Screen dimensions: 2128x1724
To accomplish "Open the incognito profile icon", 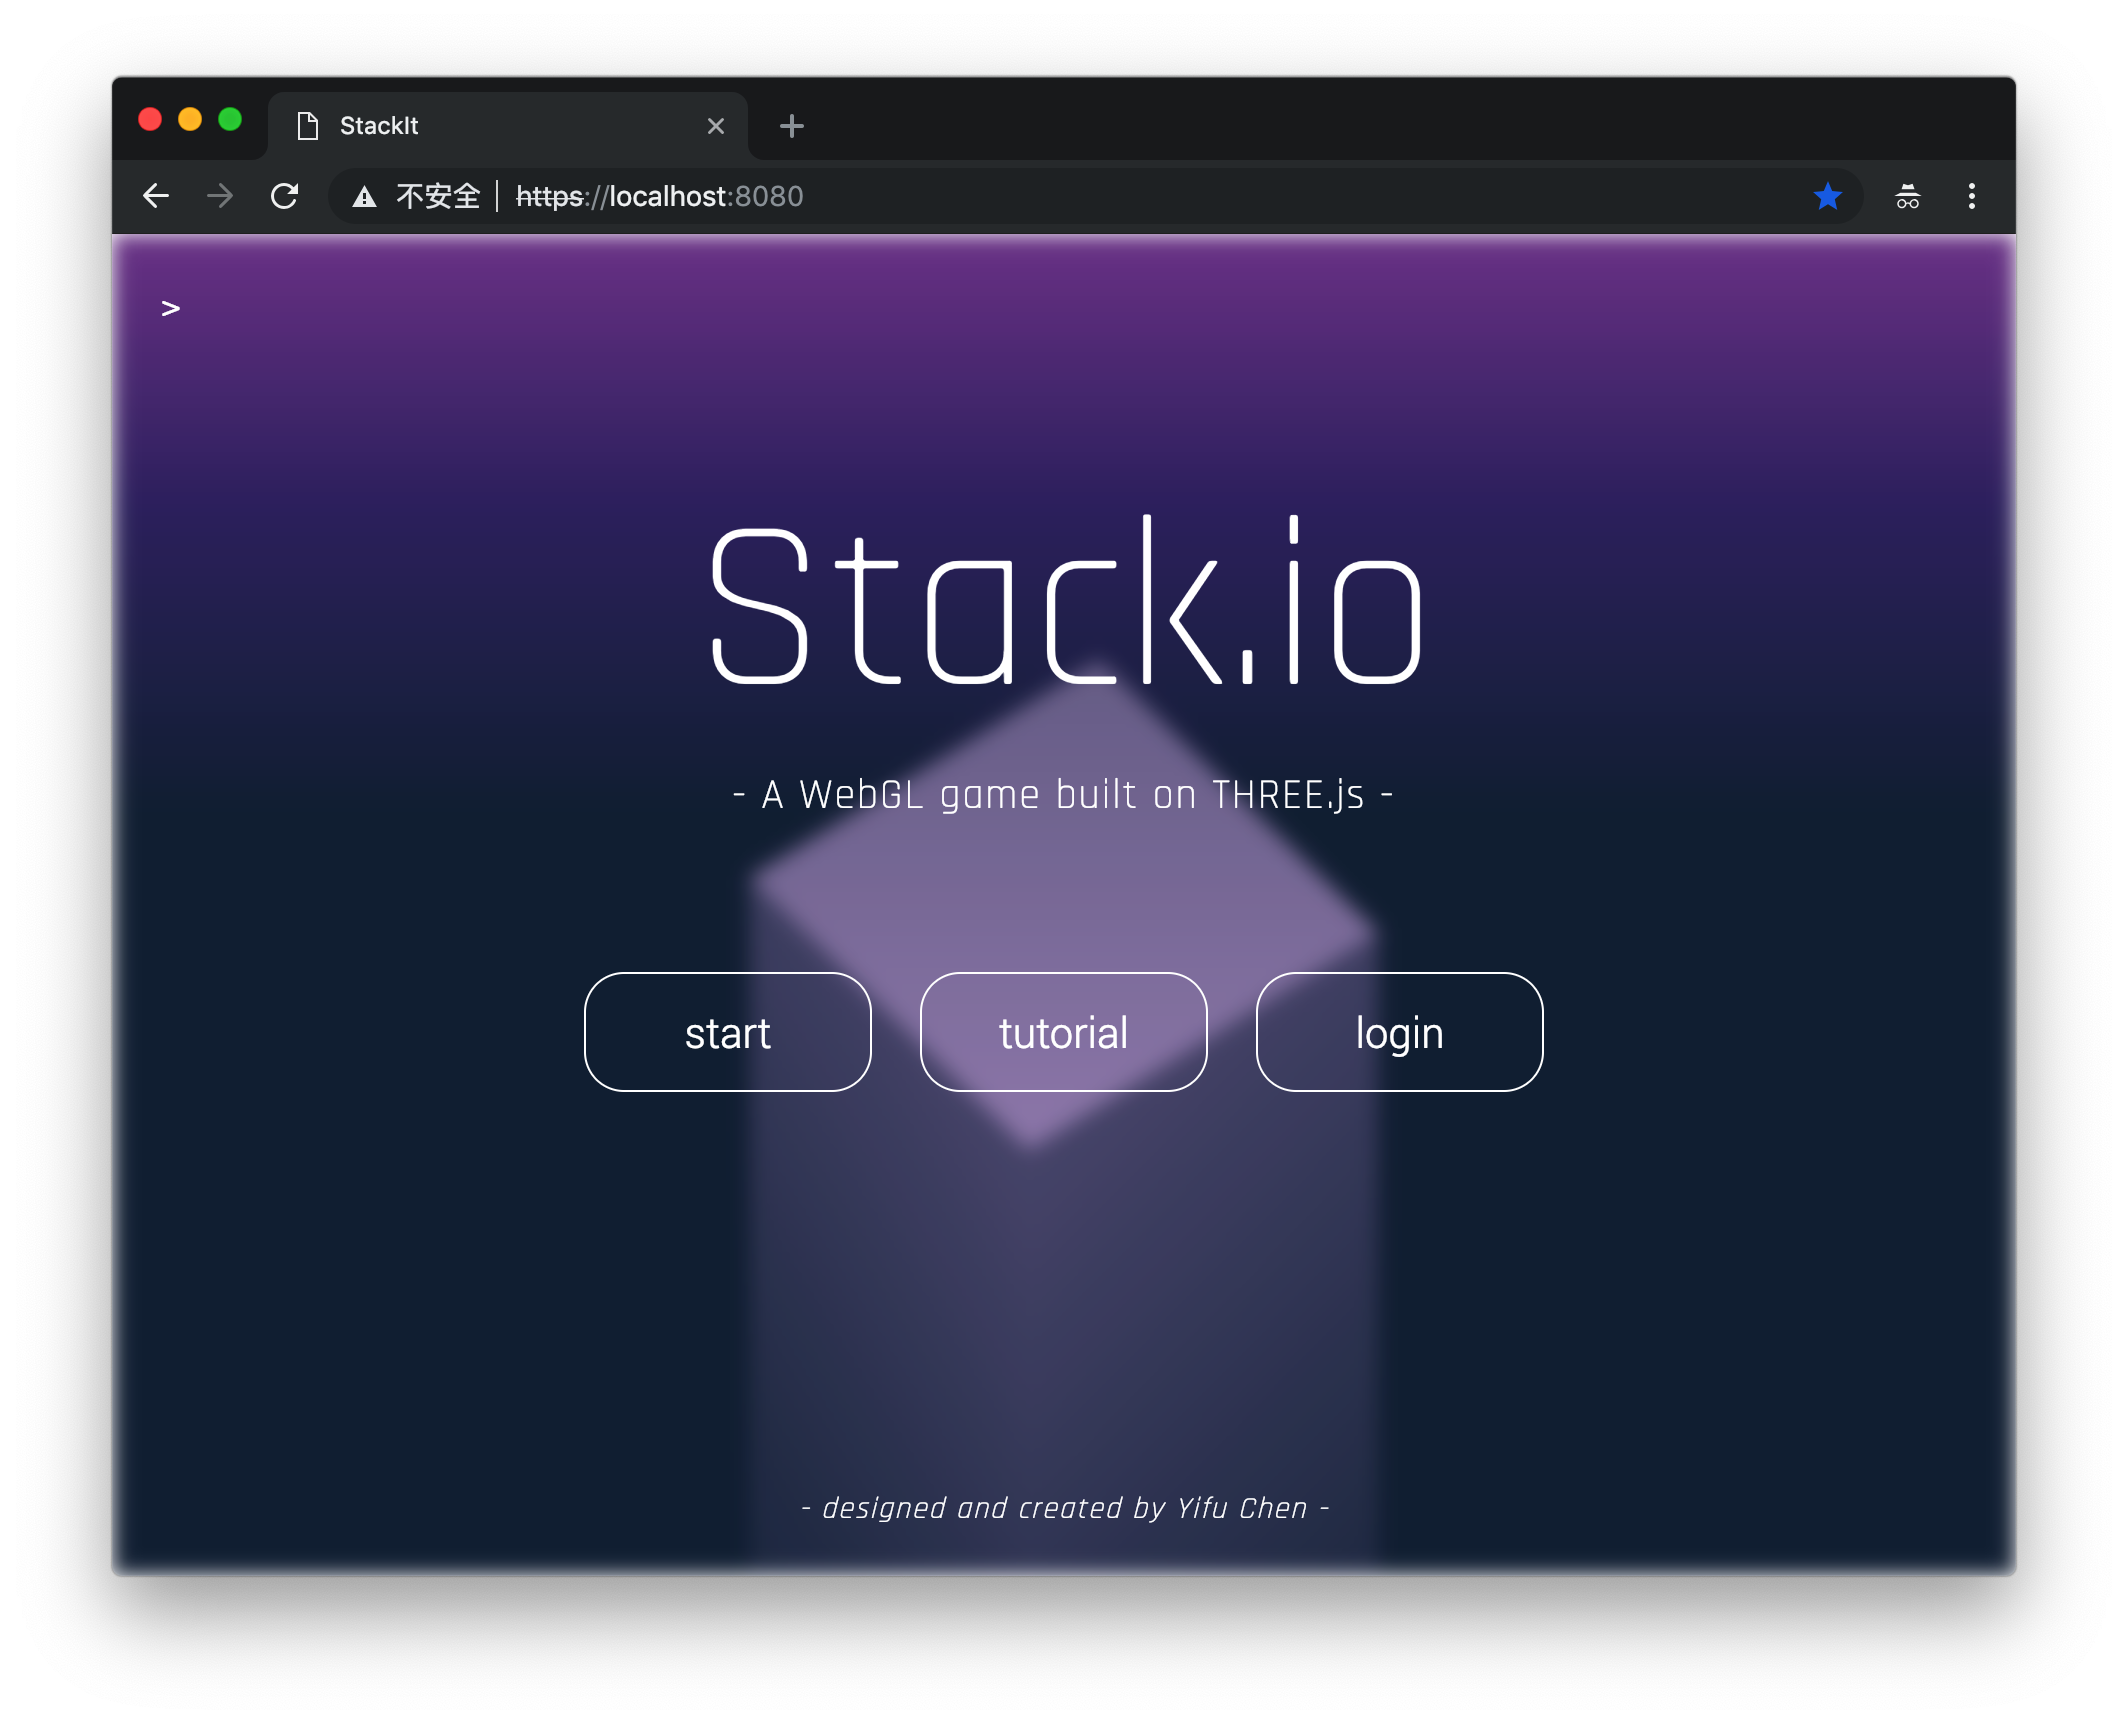I will [x=1907, y=196].
